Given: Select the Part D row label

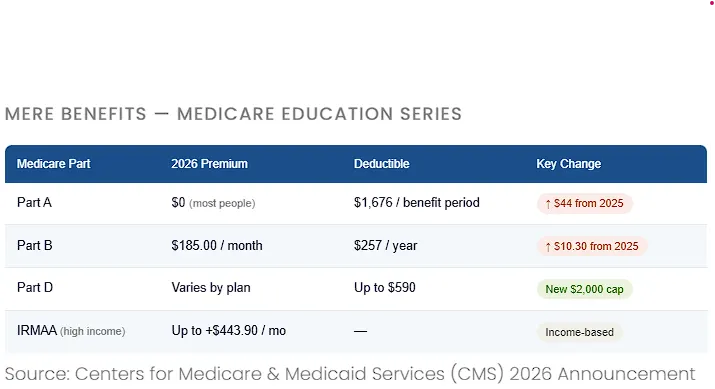Looking at the screenshot, I should pos(35,287).
